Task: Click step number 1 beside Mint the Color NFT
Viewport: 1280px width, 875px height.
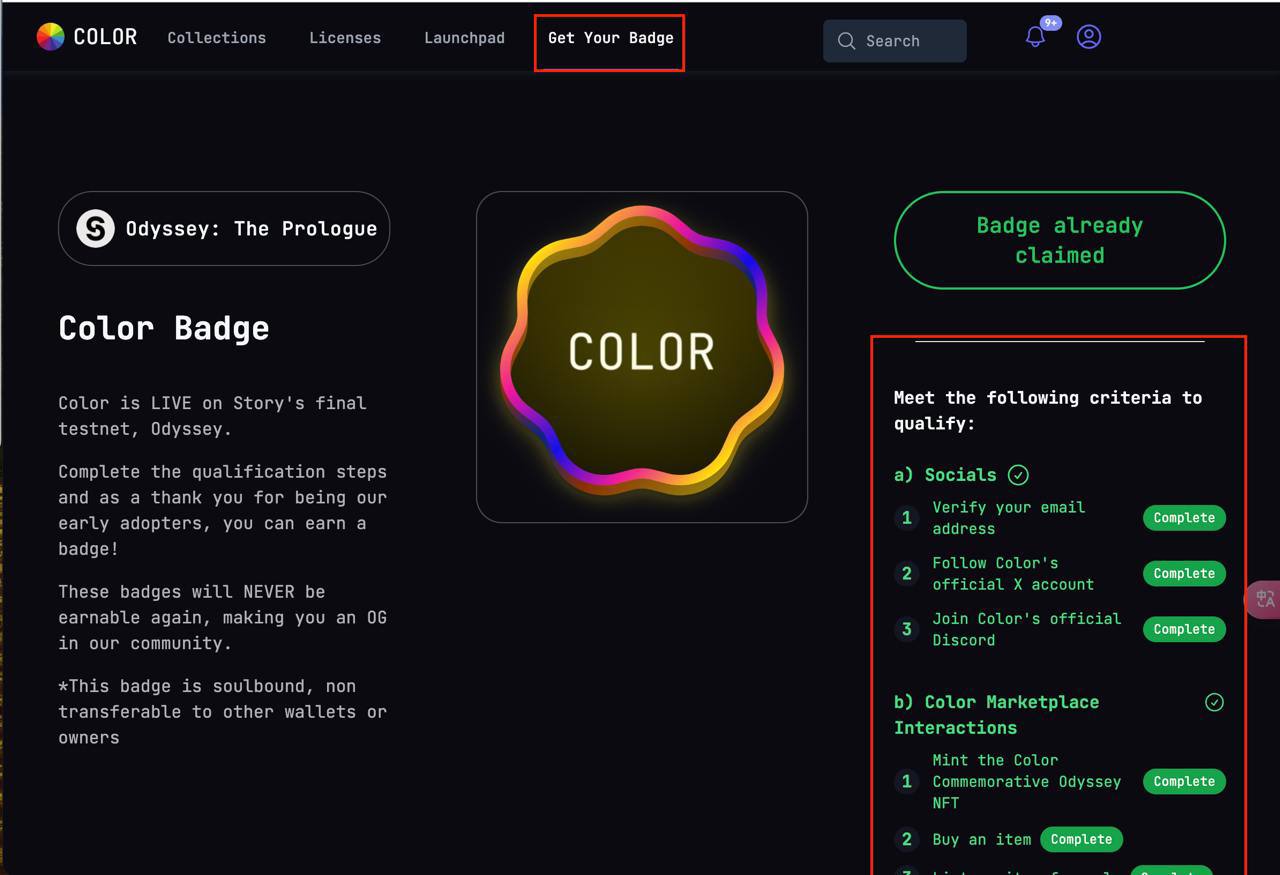Action: (x=907, y=781)
